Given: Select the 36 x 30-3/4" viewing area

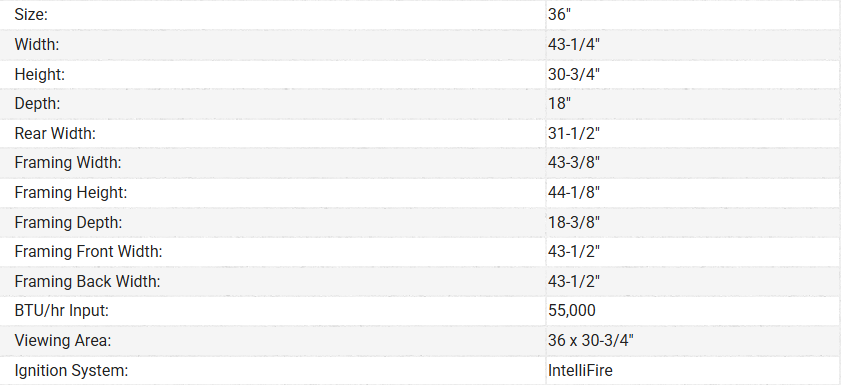Looking at the screenshot, I should pyautogui.click(x=591, y=340).
